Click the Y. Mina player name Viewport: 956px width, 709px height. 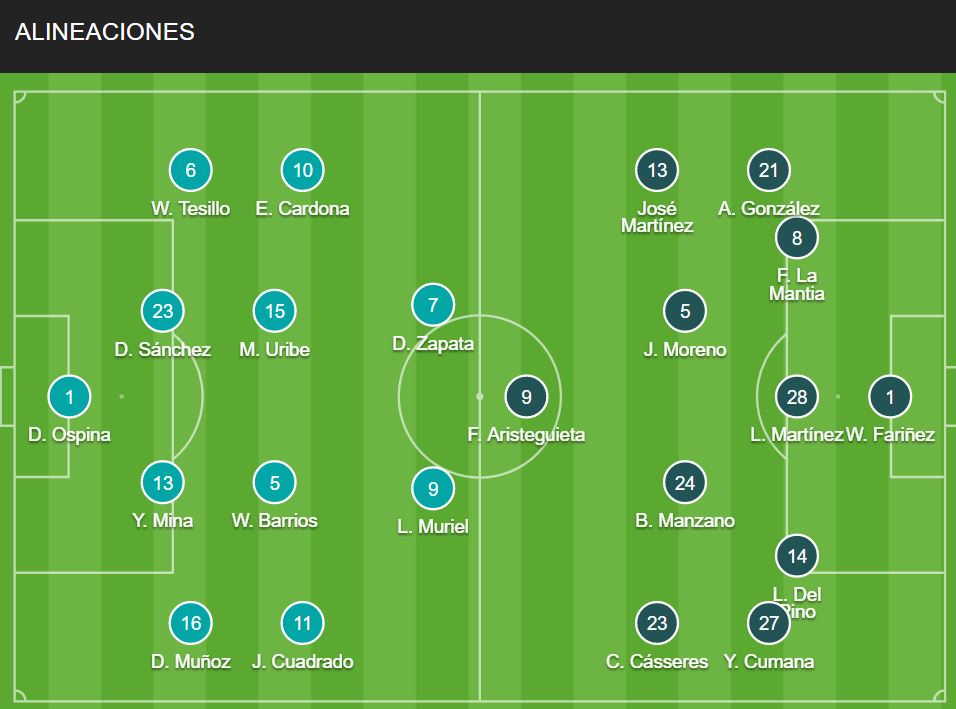(x=163, y=521)
